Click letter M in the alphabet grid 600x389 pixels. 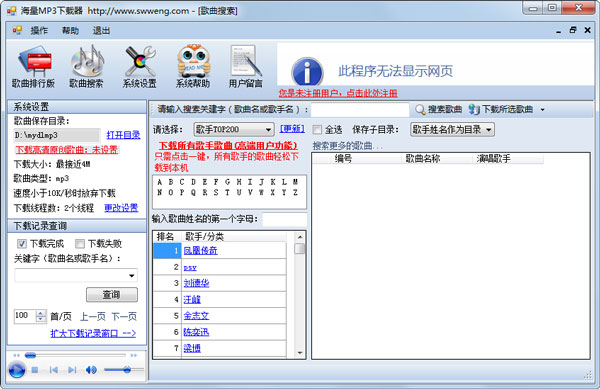tap(295, 182)
